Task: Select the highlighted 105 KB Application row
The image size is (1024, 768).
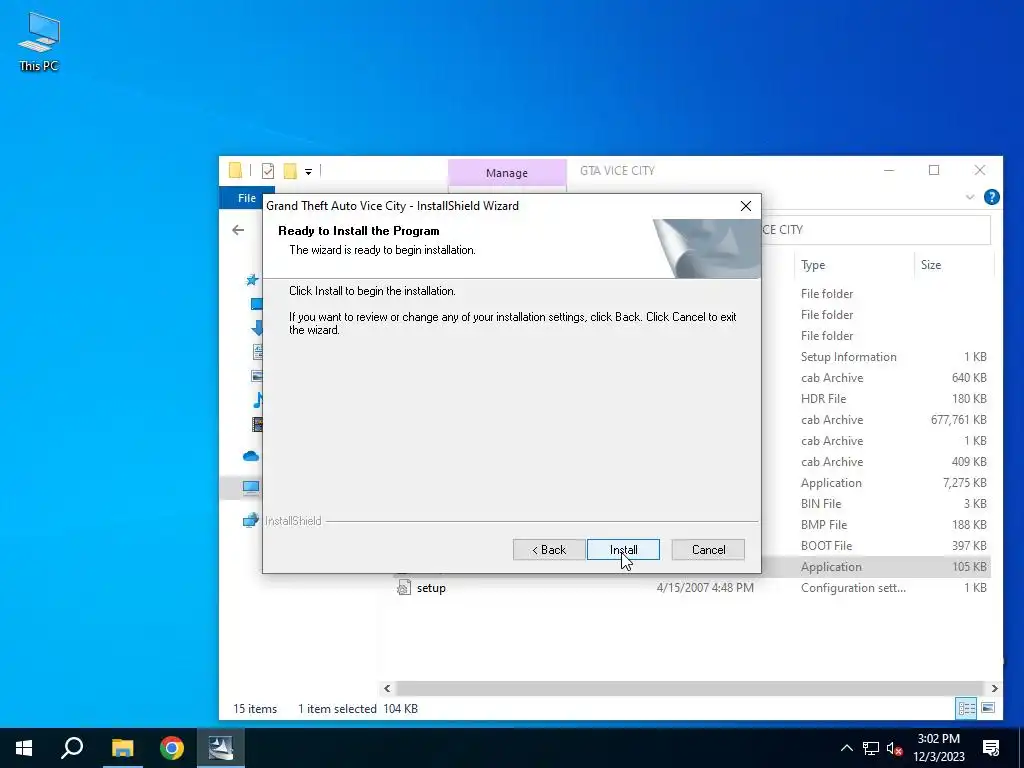Action: click(876, 567)
